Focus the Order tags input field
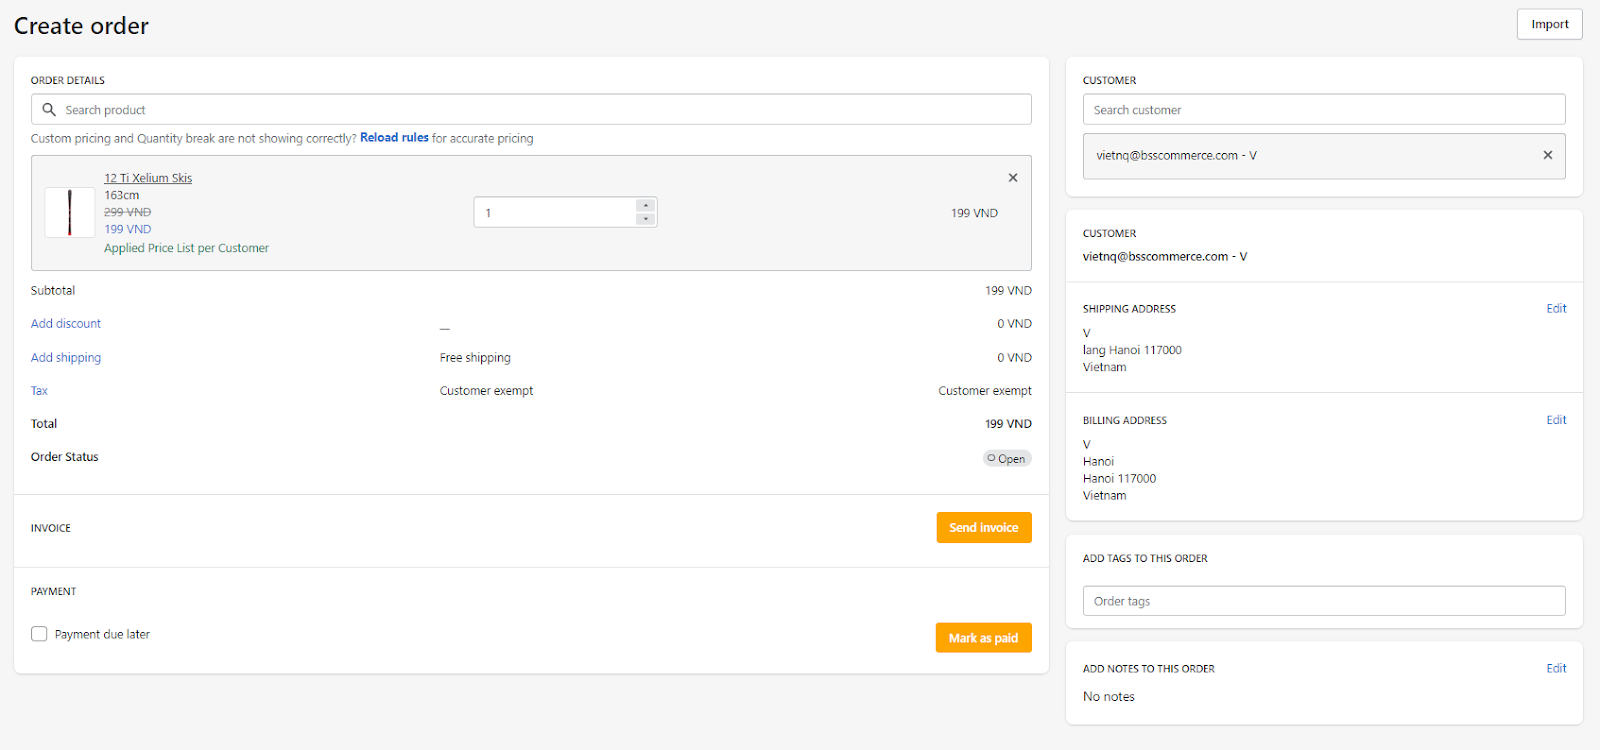1600x750 pixels. [x=1324, y=601]
